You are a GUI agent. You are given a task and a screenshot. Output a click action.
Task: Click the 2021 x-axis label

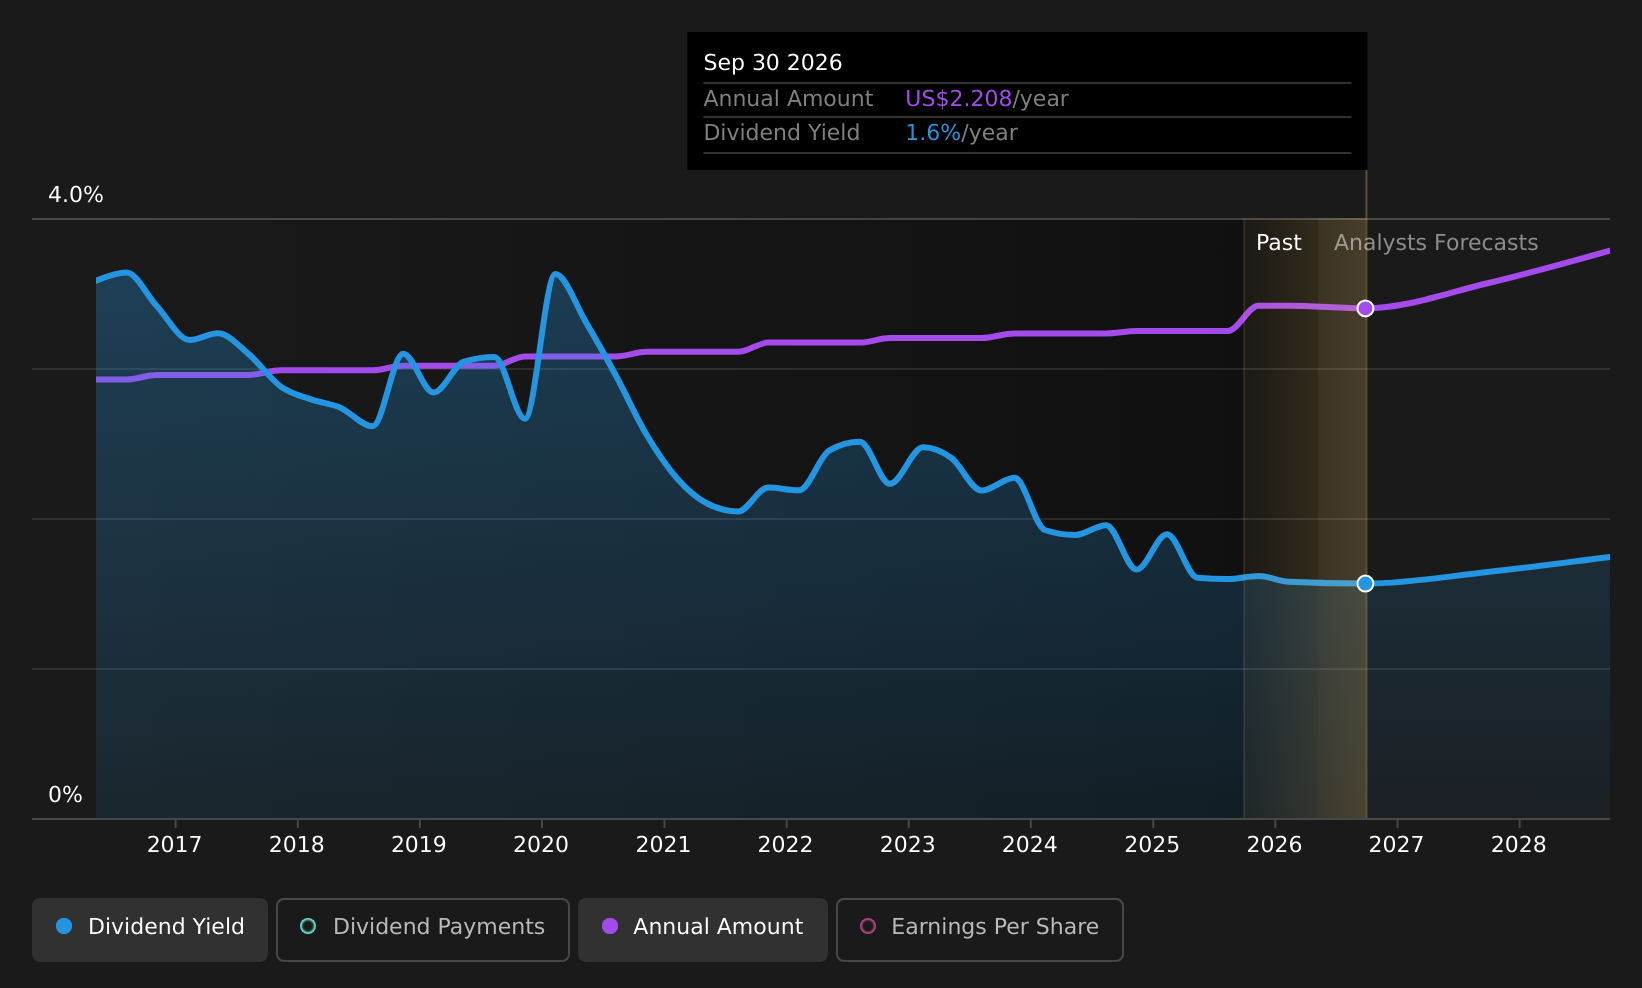(x=663, y=845)
